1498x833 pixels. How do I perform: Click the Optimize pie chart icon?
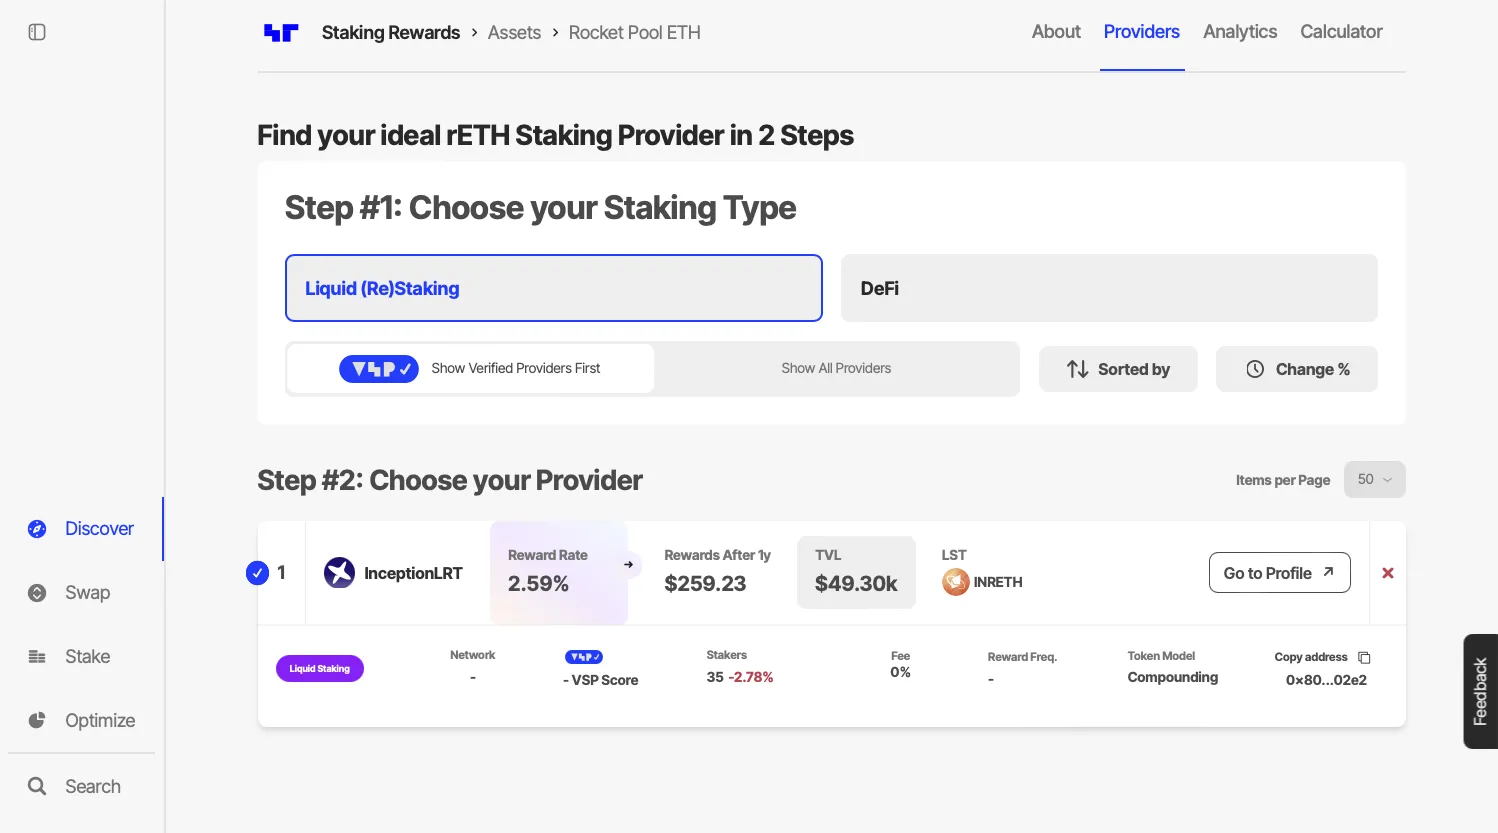(37, 721)
